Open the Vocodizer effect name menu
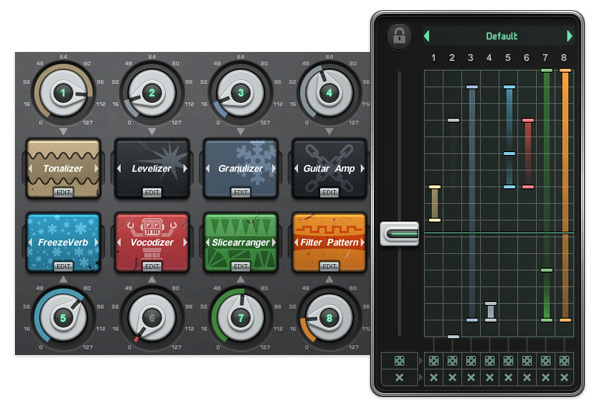This screenshot has height=400, width=600. pos(152,242)
